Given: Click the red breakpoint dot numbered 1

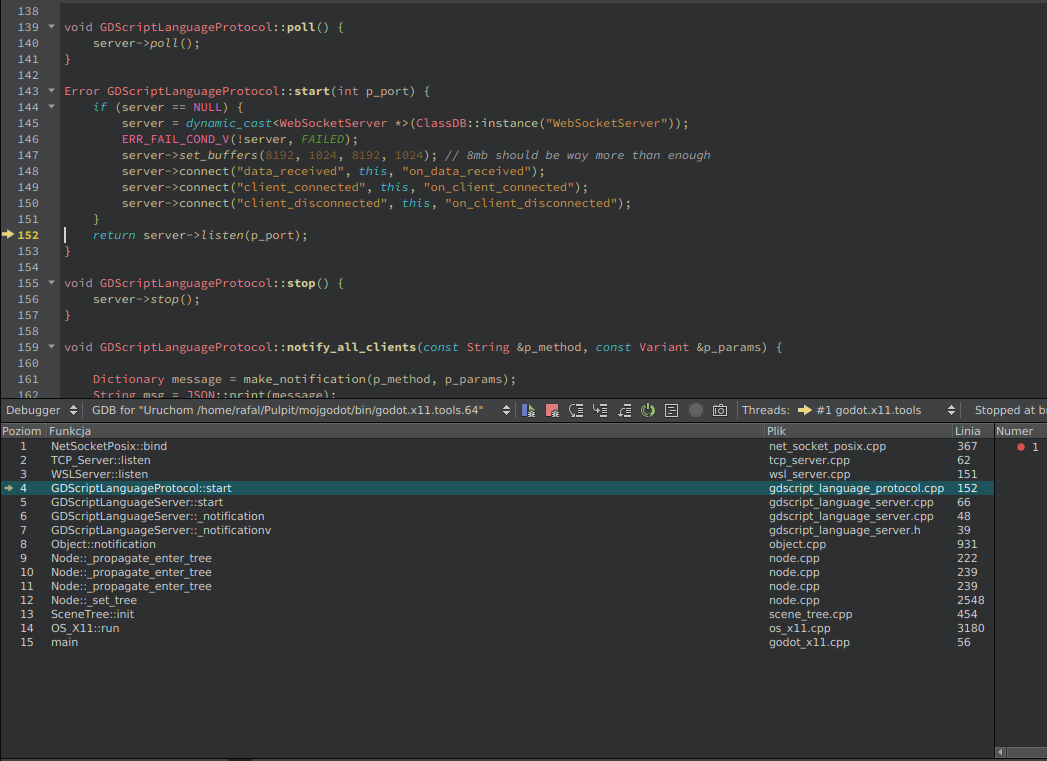Looking at the screenshot, I should [1021, 447].
